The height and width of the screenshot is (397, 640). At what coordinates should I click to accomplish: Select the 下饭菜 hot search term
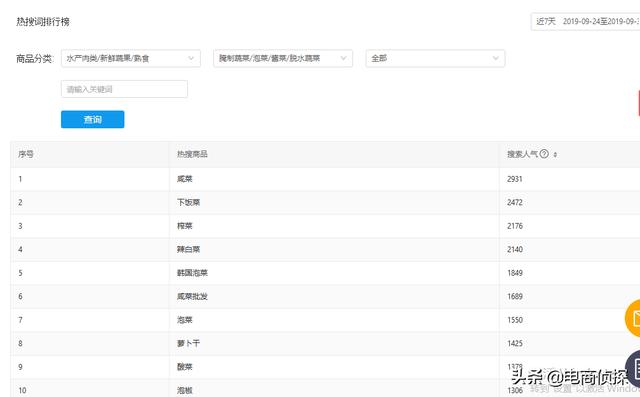pos(189,202)
